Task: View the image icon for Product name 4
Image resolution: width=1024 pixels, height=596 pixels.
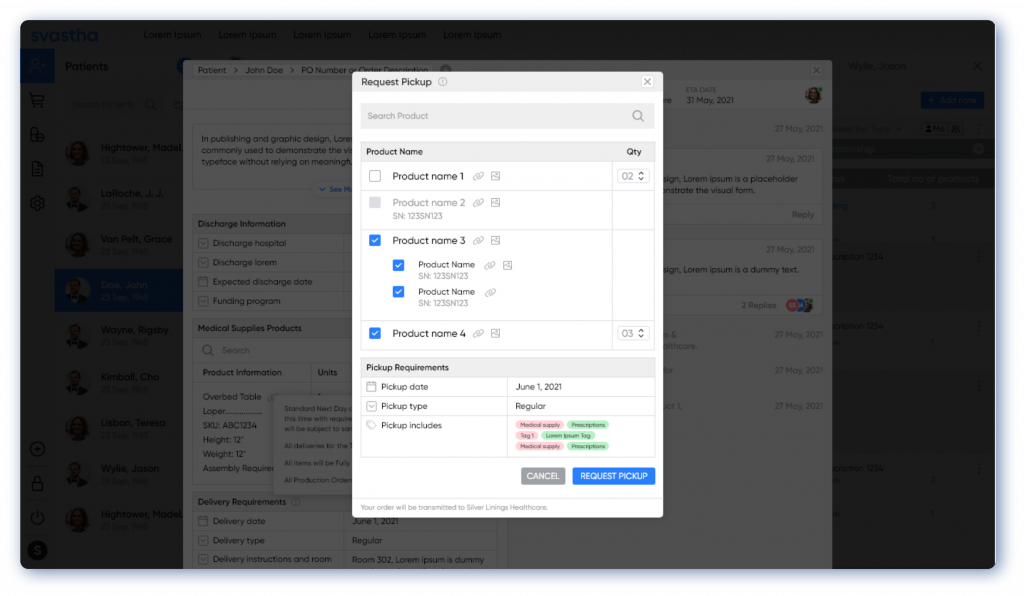Action: click(x=496, y=334)
